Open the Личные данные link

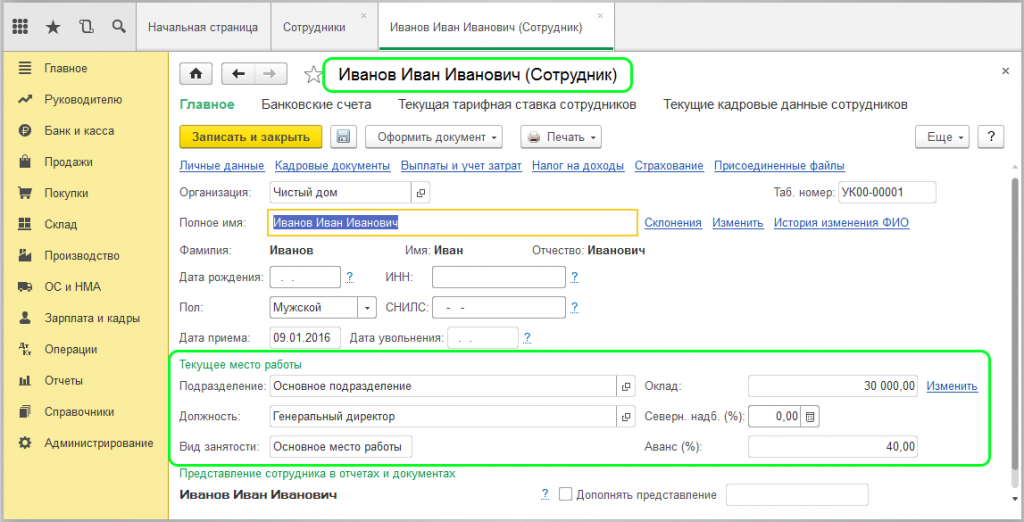pos(221,166)
